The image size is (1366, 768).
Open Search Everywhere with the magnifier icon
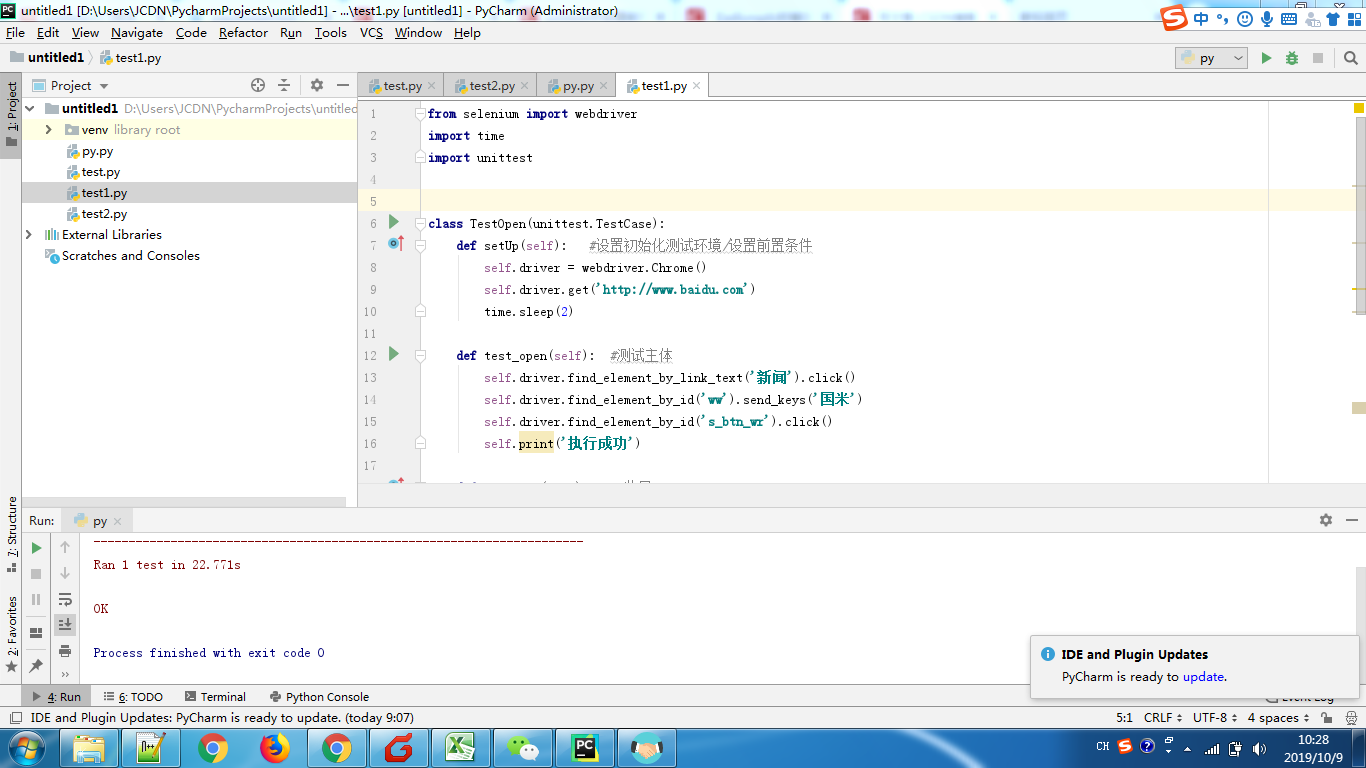[x=1350, y=57]
